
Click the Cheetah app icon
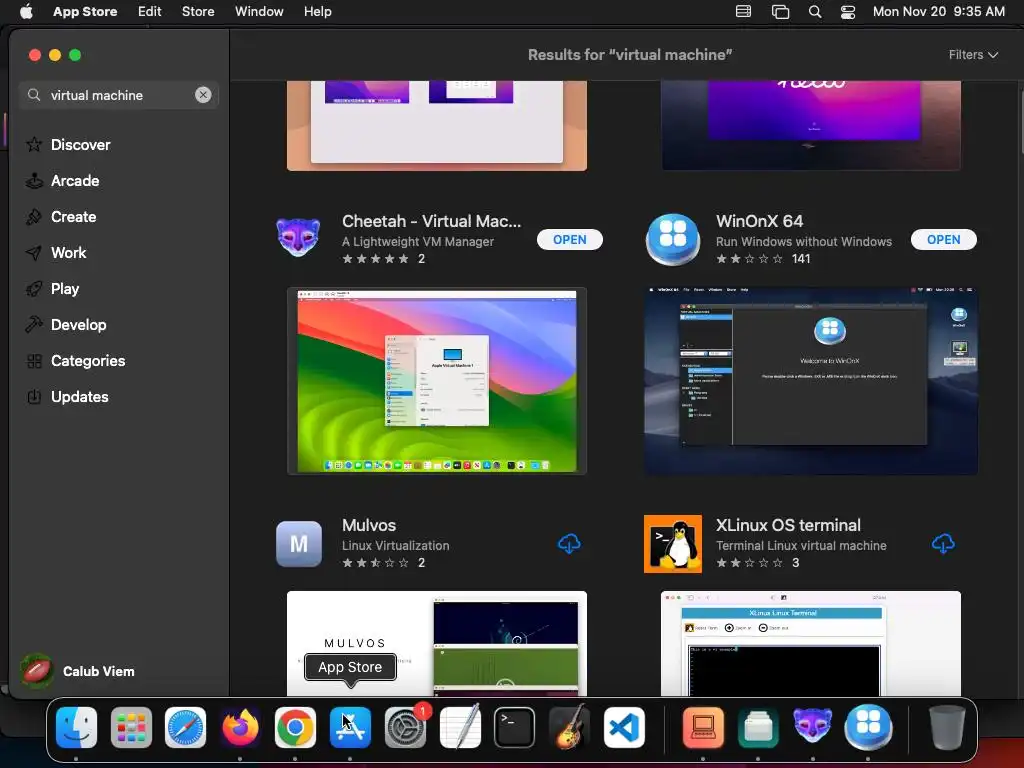coord(298,238)
